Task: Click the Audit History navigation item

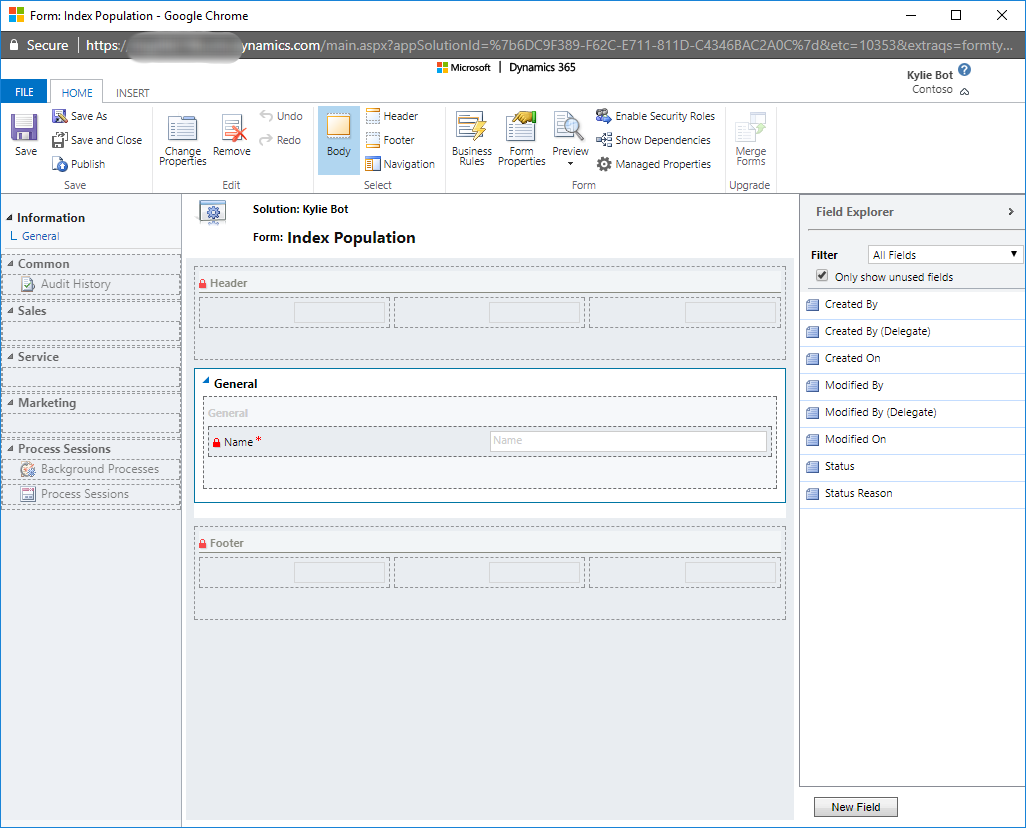Action: pos(91,284)
